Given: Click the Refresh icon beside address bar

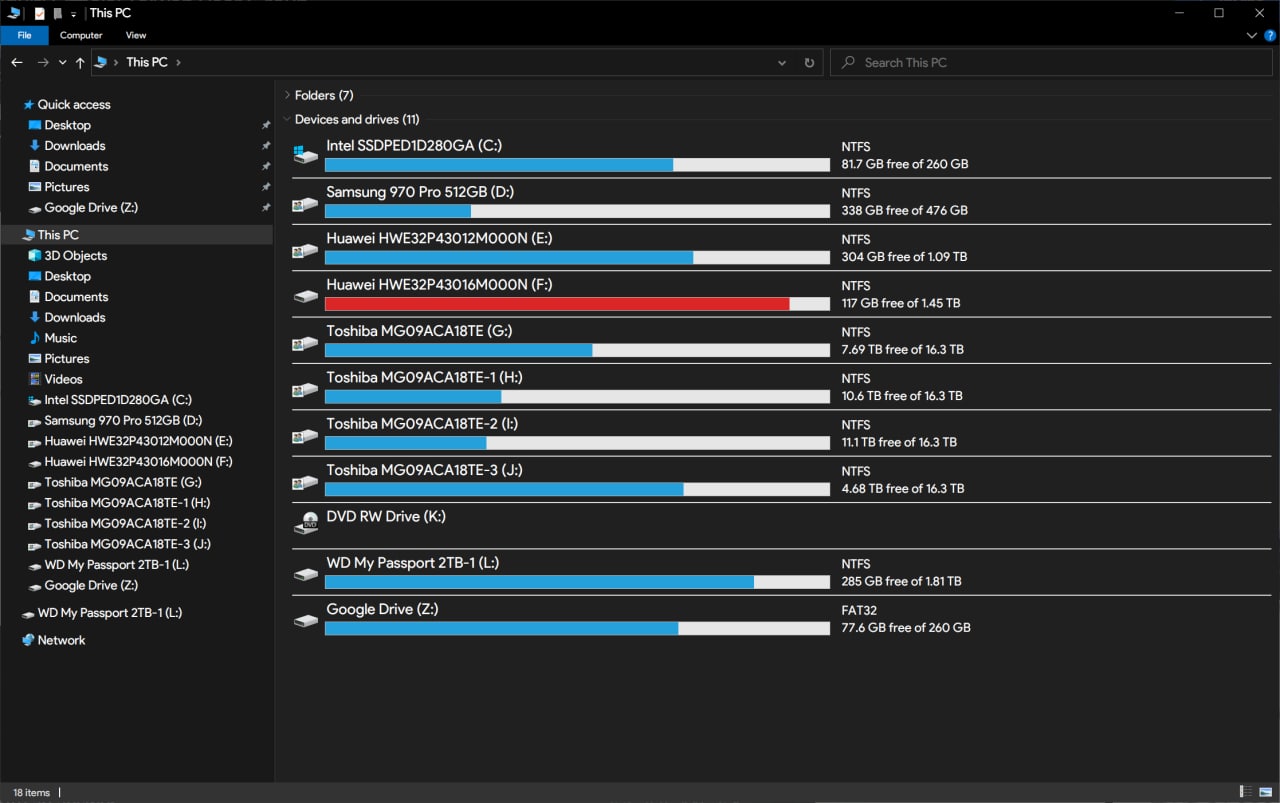Looking at the screenshot, I should coord(809,62).
